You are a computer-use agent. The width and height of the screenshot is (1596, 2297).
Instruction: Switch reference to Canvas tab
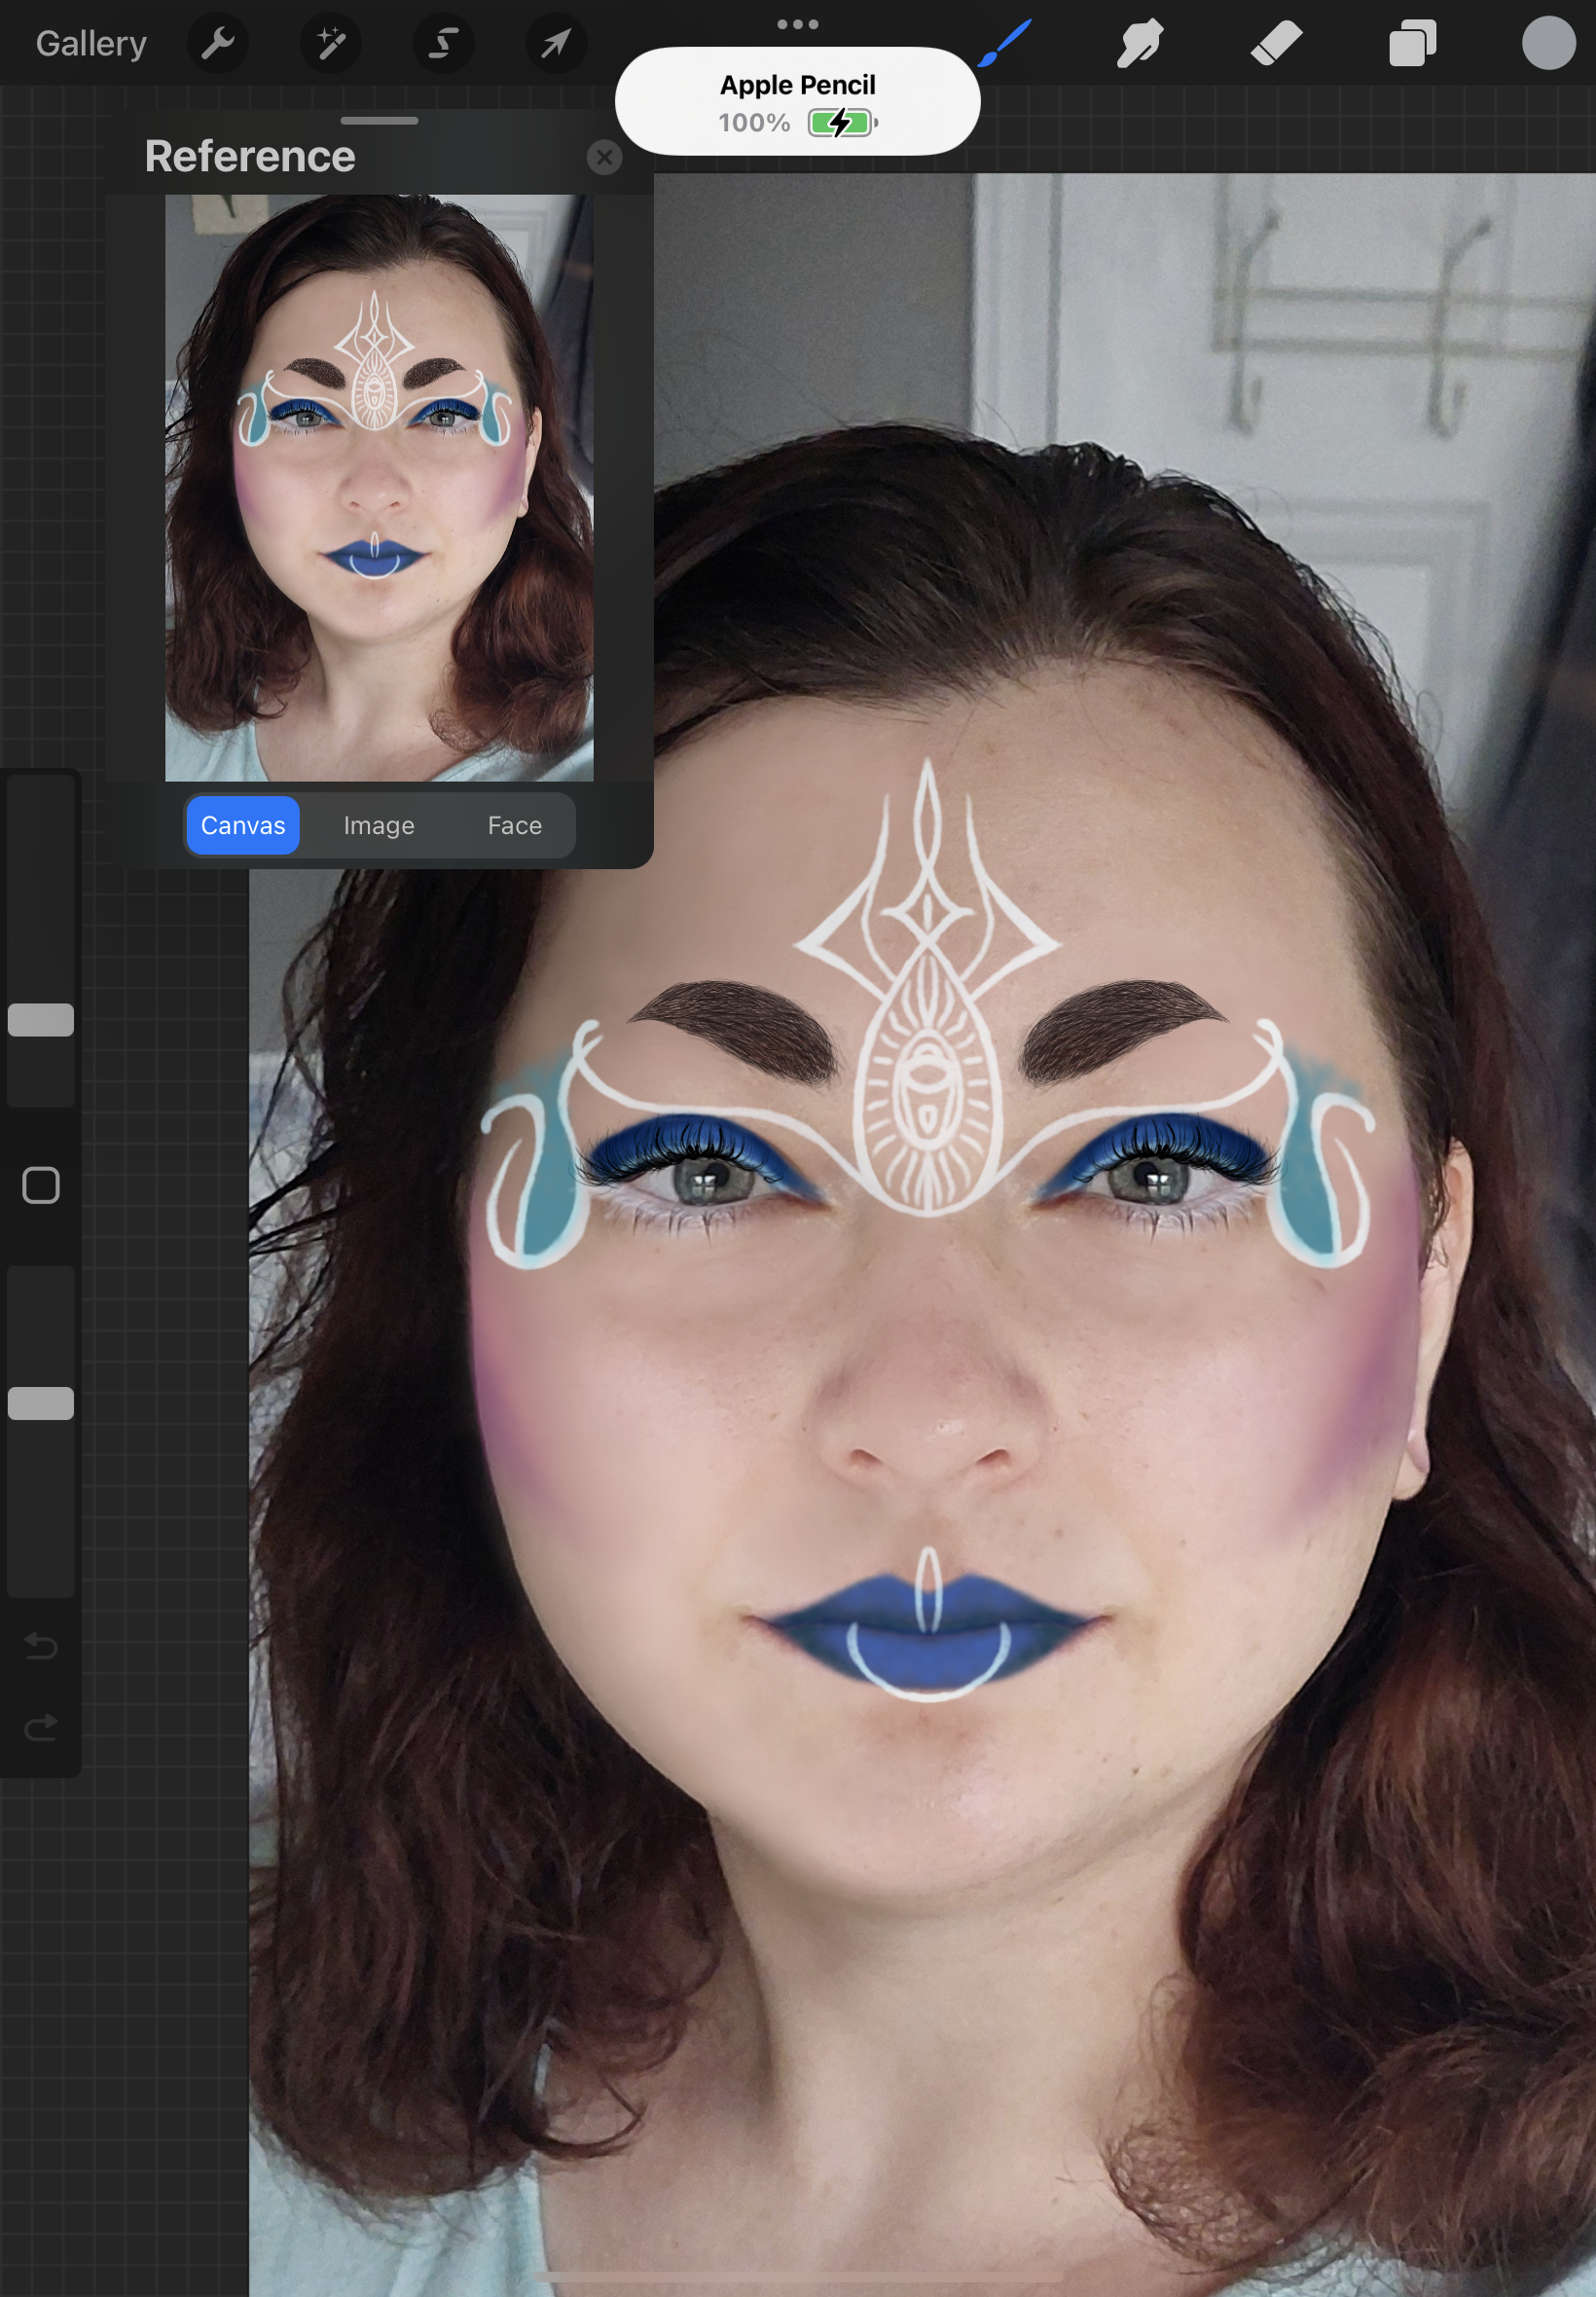point(243,825)
